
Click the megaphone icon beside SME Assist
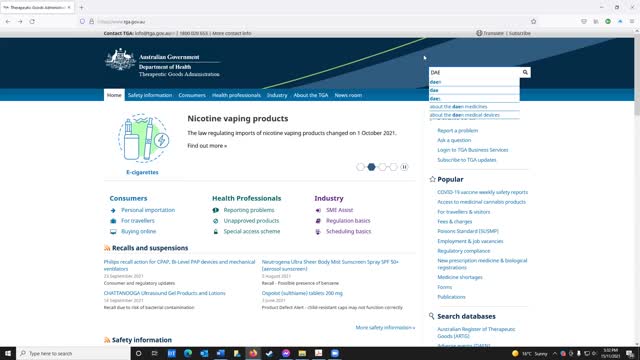tap(318, 210)
